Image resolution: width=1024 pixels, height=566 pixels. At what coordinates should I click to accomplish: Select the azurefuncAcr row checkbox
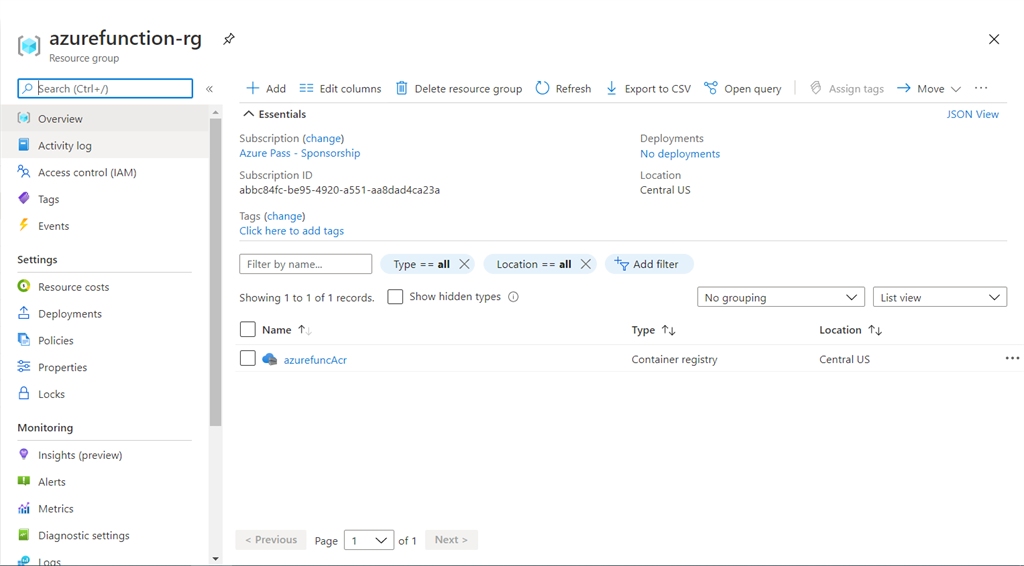[248, 358]
